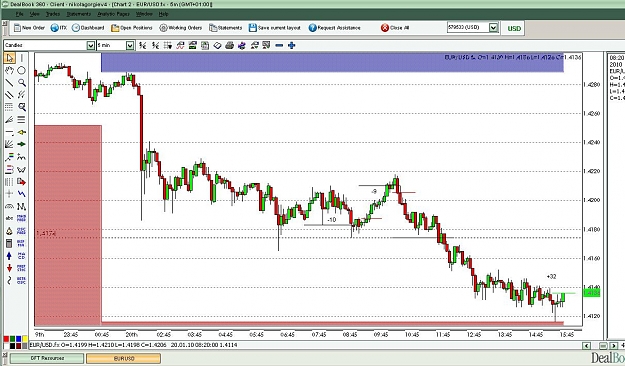The height and width of the screenshot is (366, 625).
Task: Open the Trades menu
Action: [53, 14]
